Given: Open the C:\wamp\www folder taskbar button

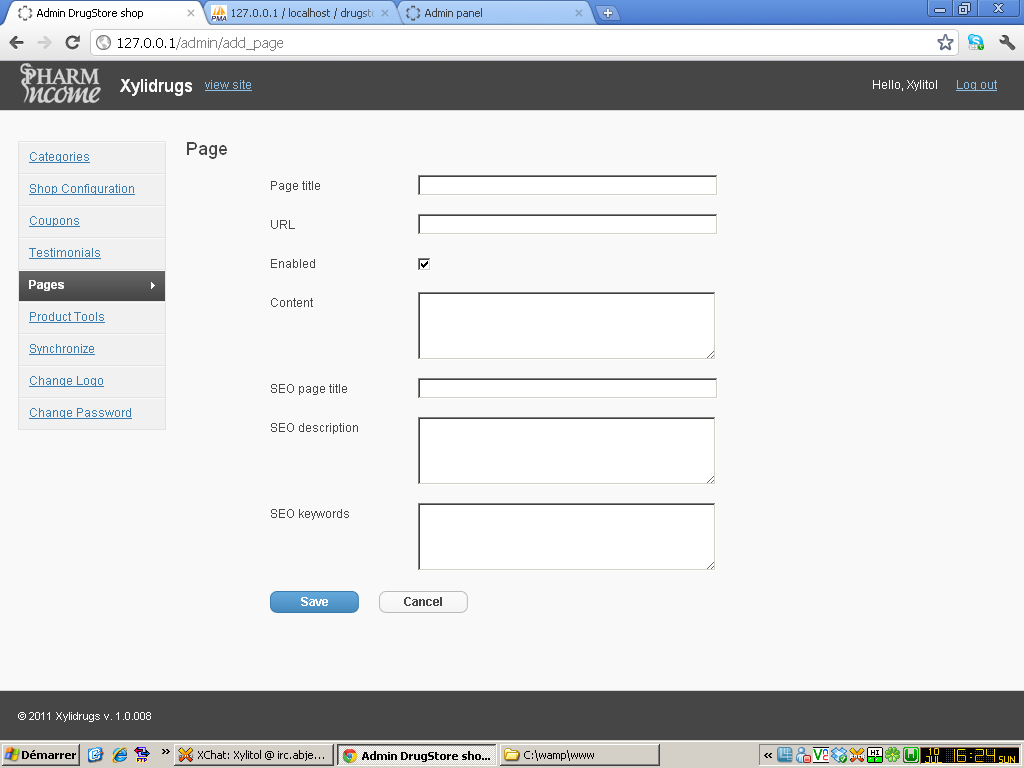Looking at the screenshot, I should (580, 755).
